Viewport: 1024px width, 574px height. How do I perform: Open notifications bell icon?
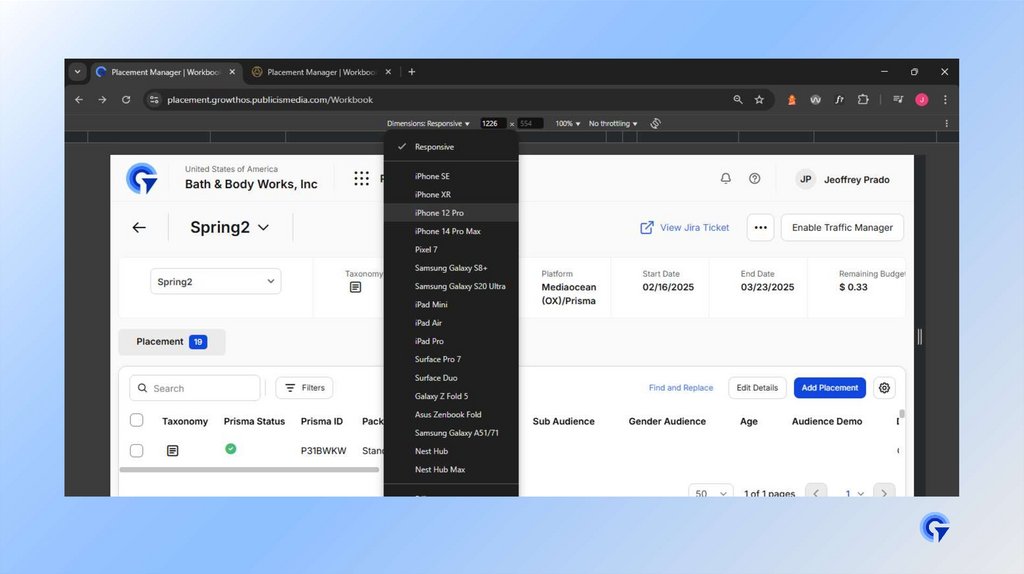click(x=726, y=178)
